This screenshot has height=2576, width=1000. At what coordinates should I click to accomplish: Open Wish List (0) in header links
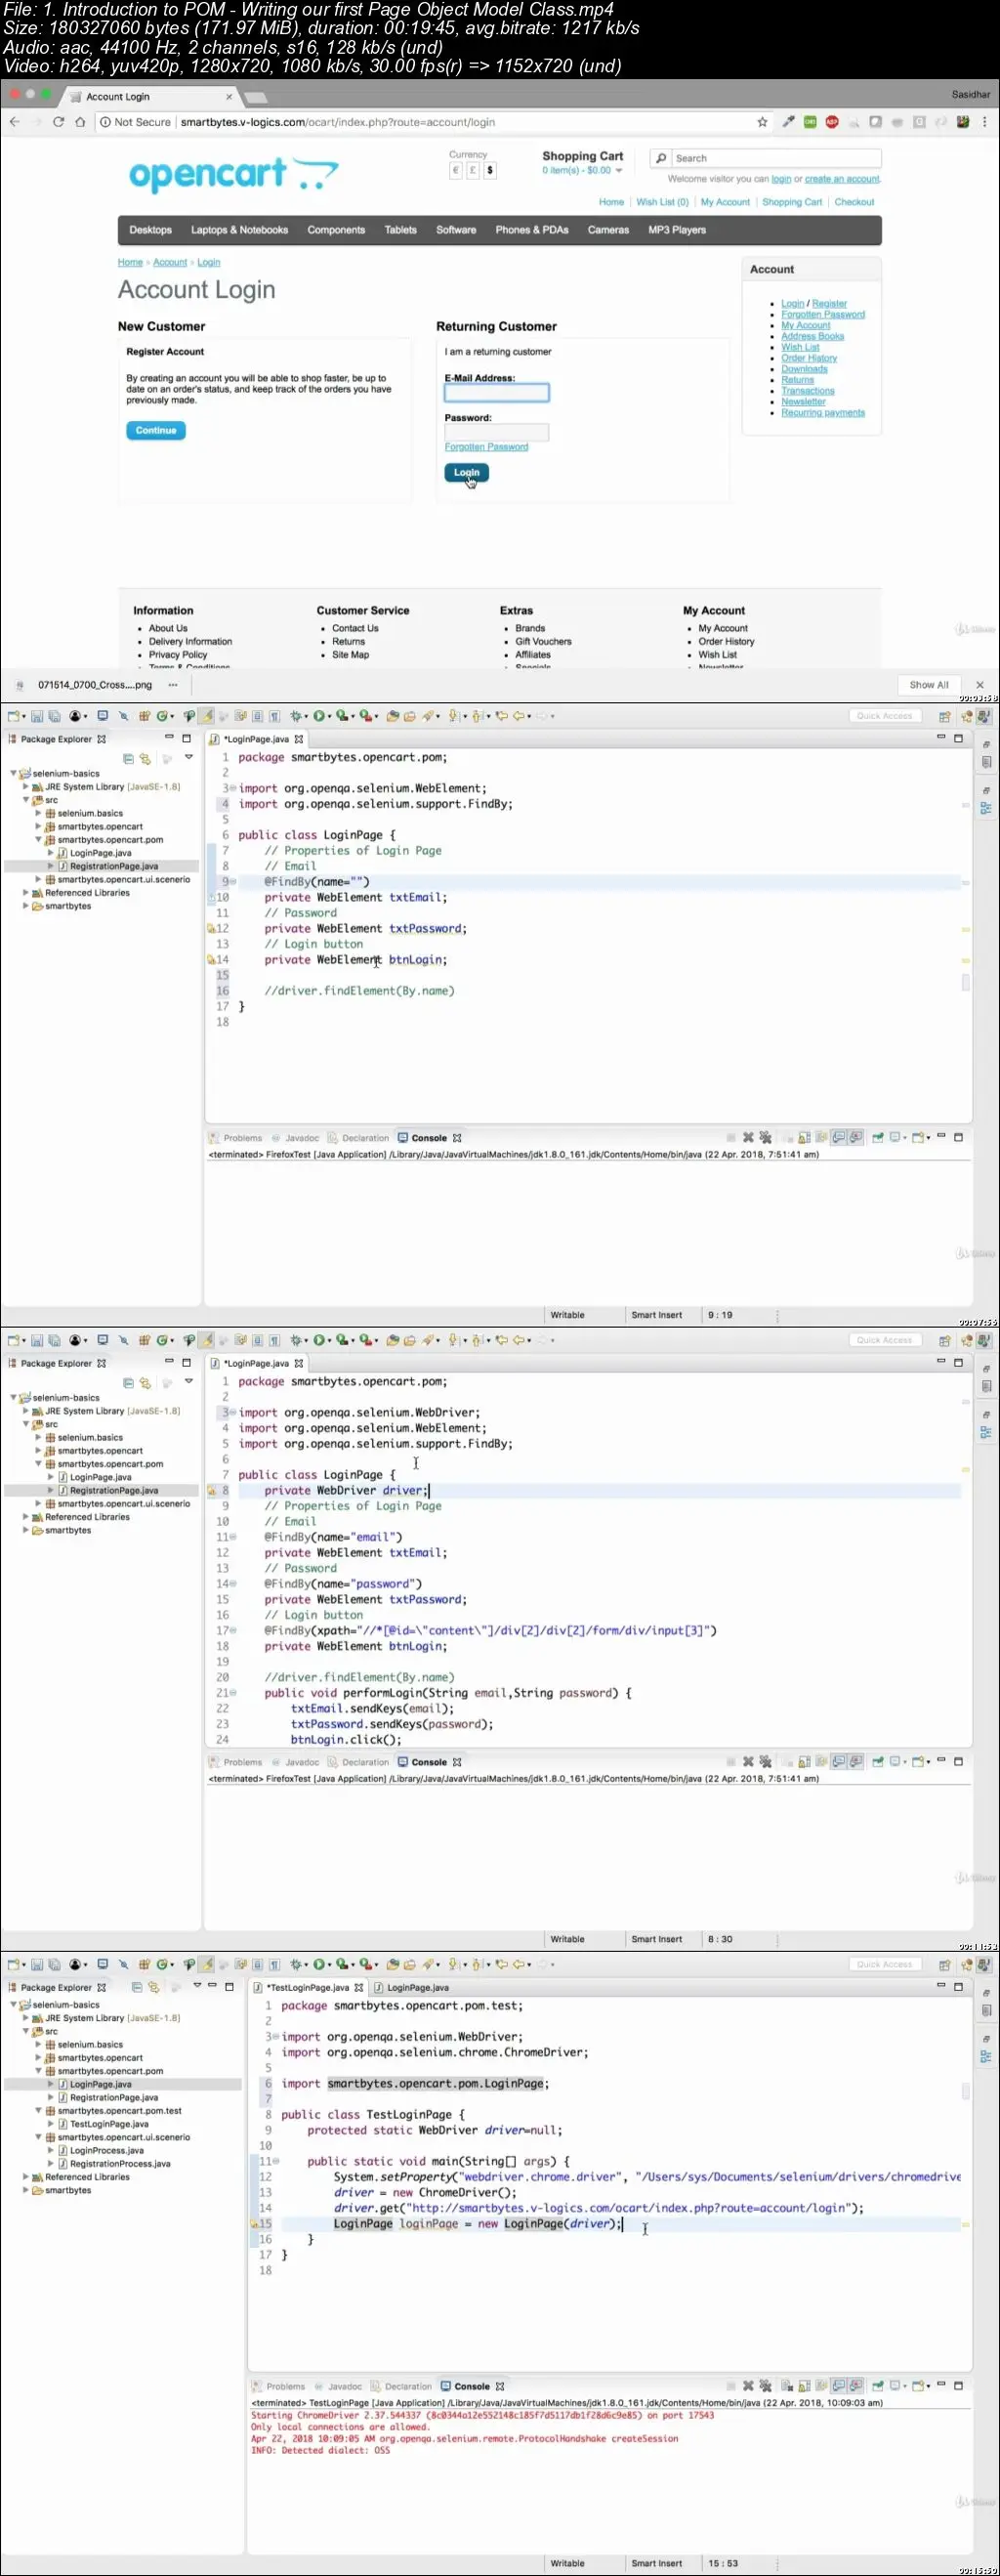[x=662, y=202]
